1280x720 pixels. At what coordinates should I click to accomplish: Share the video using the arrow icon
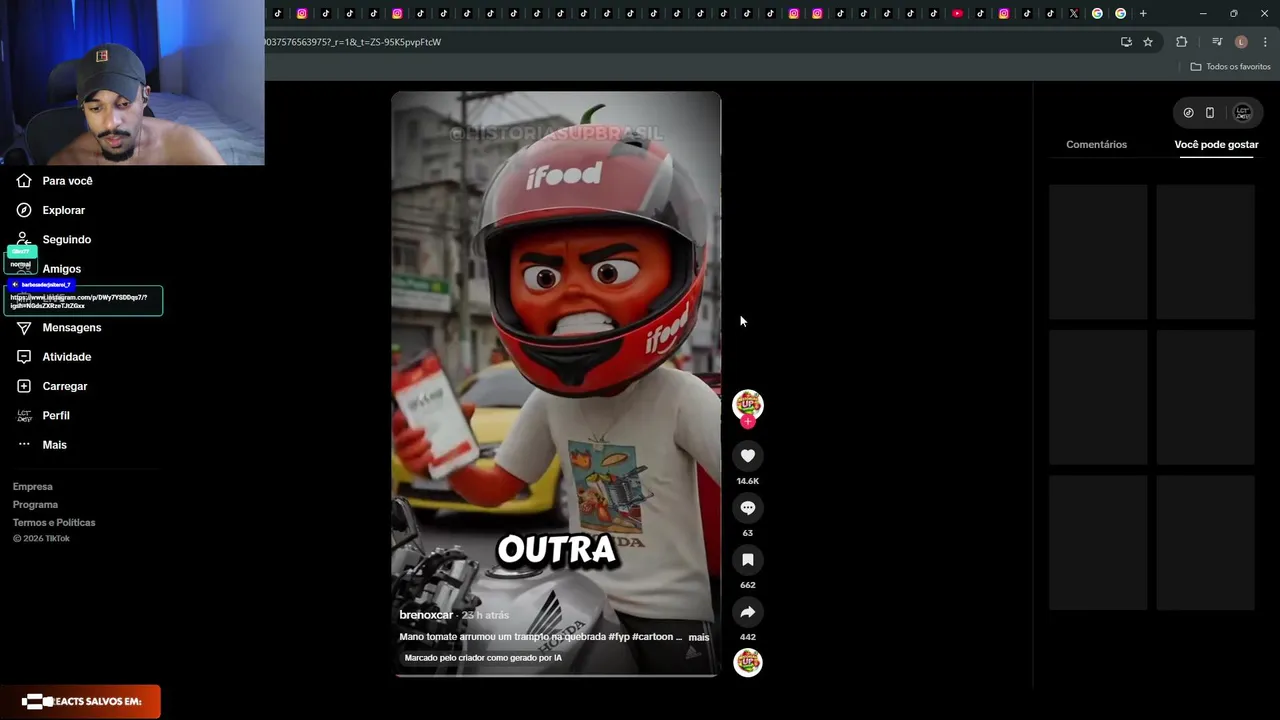tap(747, 612)
